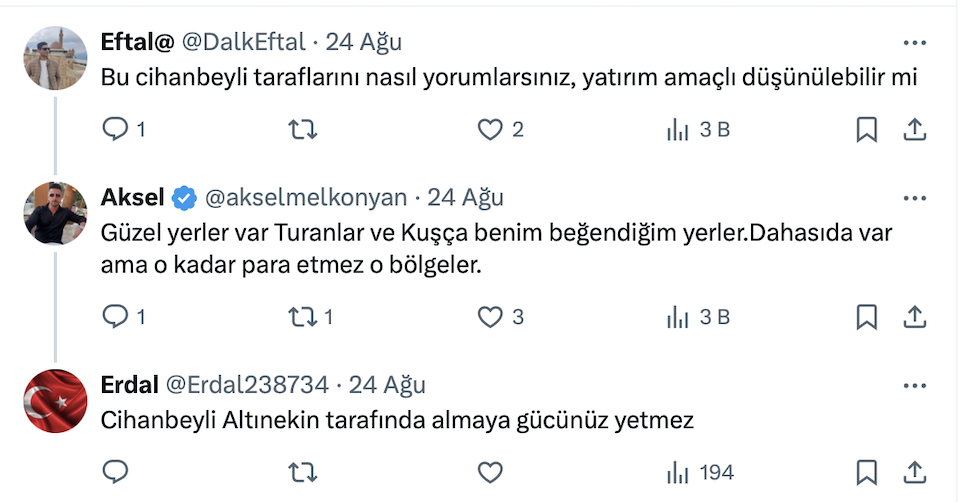Open more options for Erdal's tweet
The width and height of the screenshot is (970, 502).
914,385
